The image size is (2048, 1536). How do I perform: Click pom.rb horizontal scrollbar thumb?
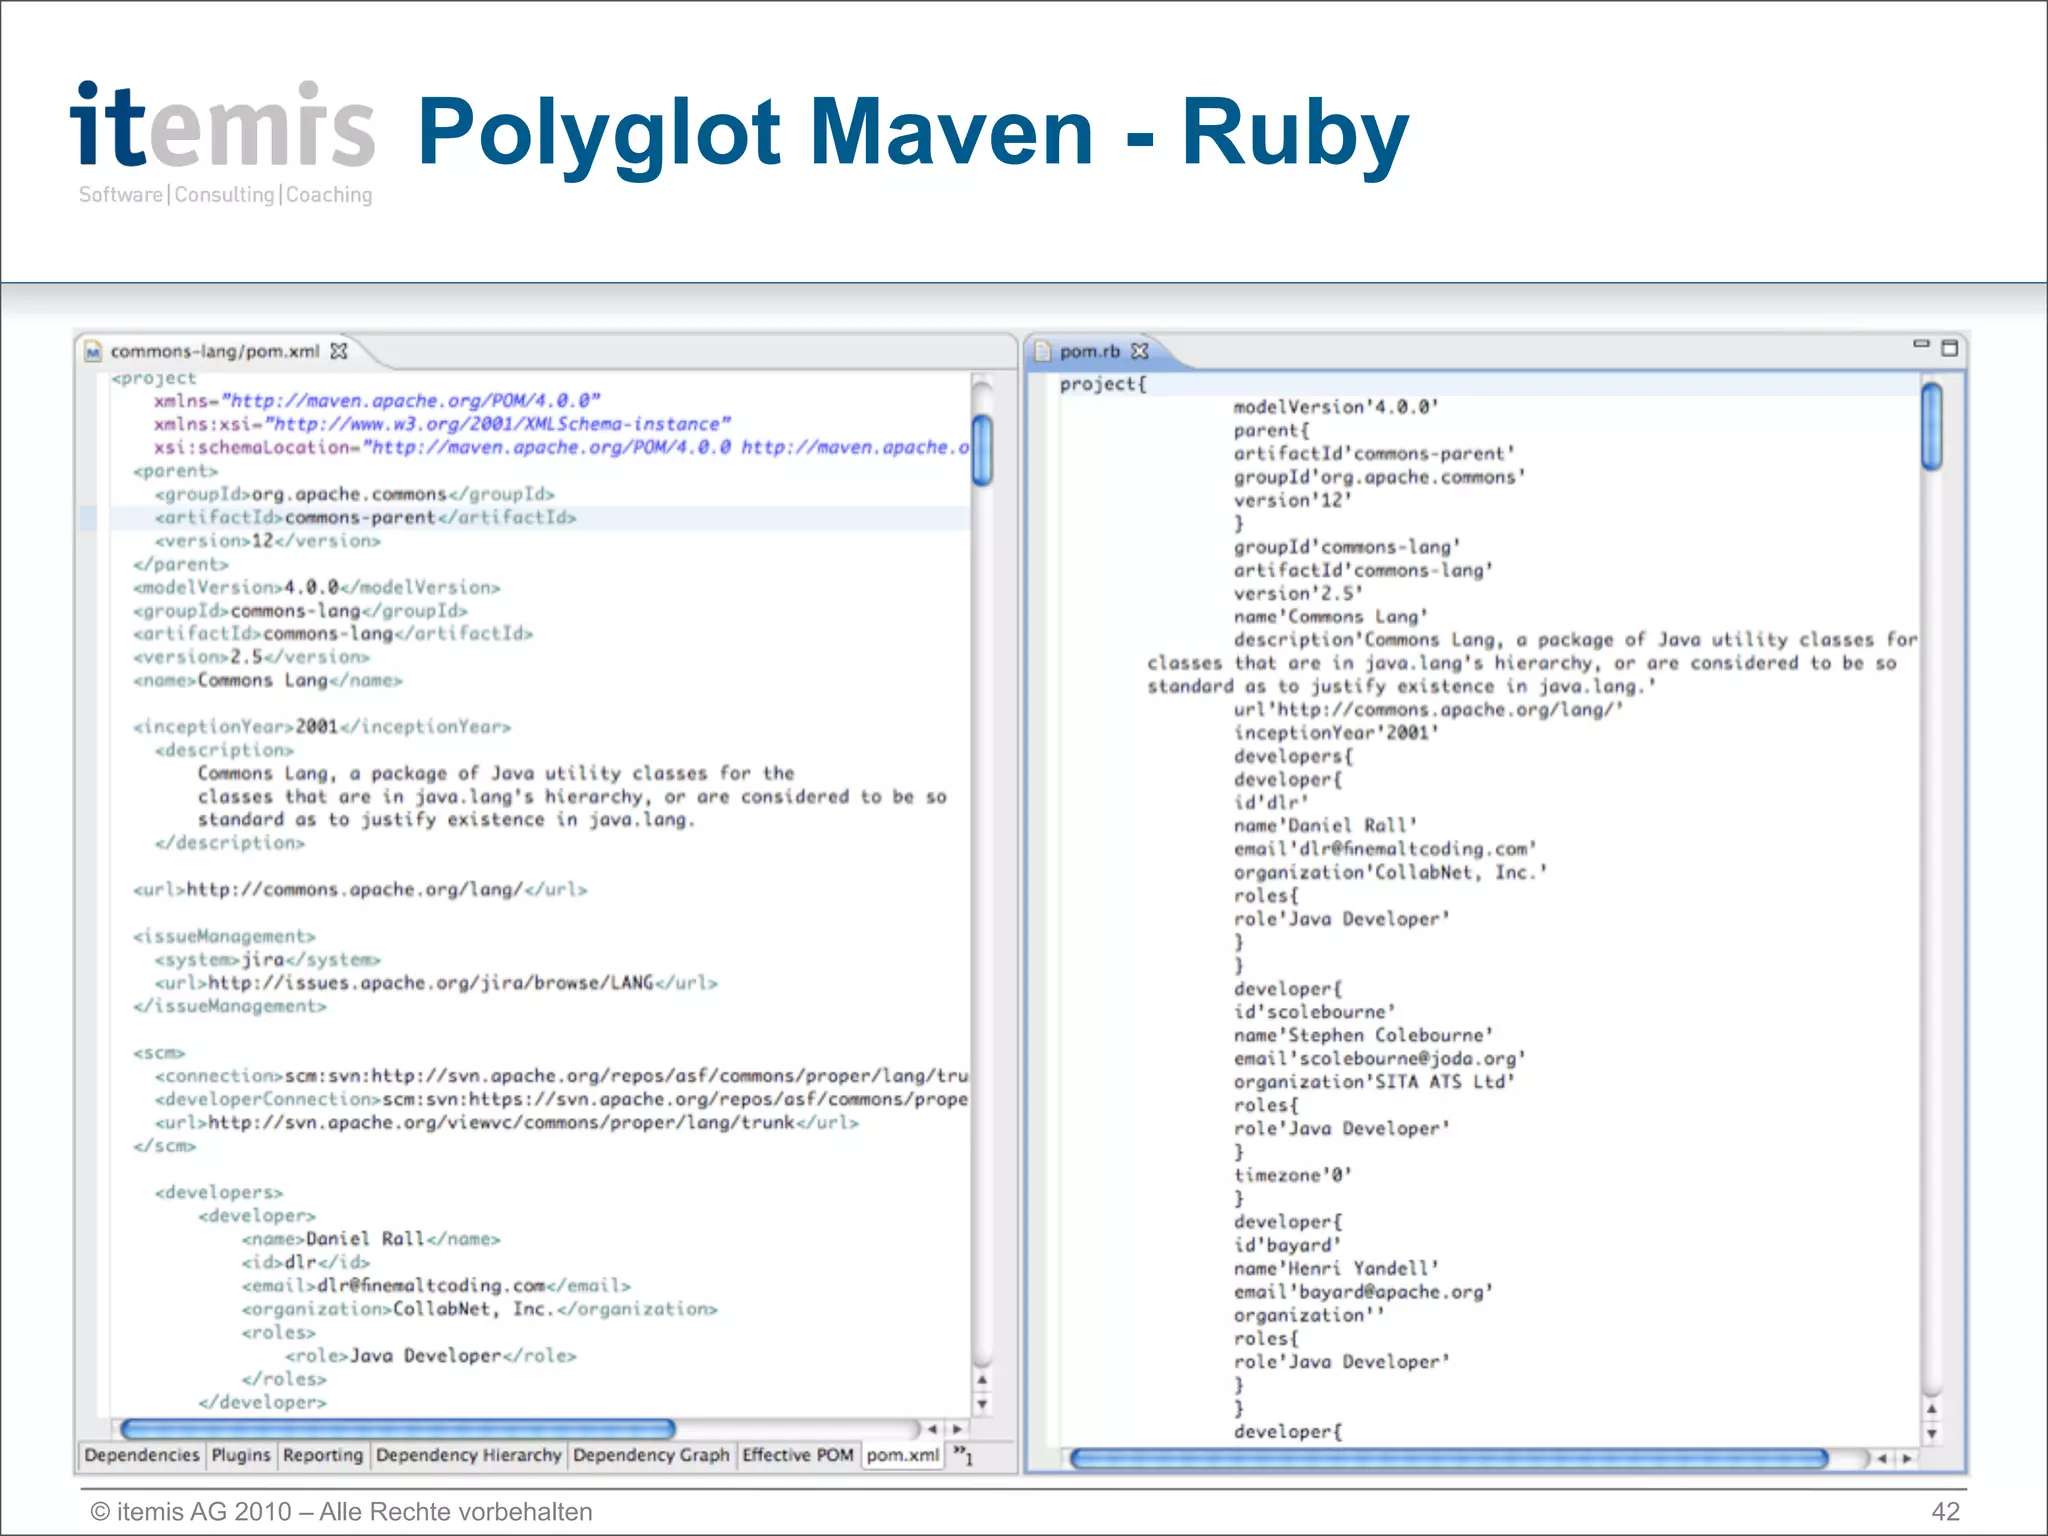1449,1459
